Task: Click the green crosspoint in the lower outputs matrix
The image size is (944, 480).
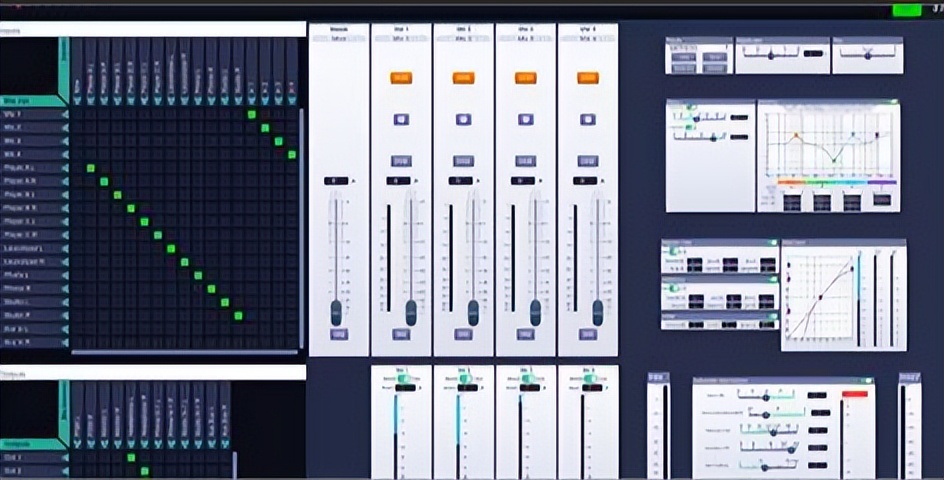Action: (131, 457)
